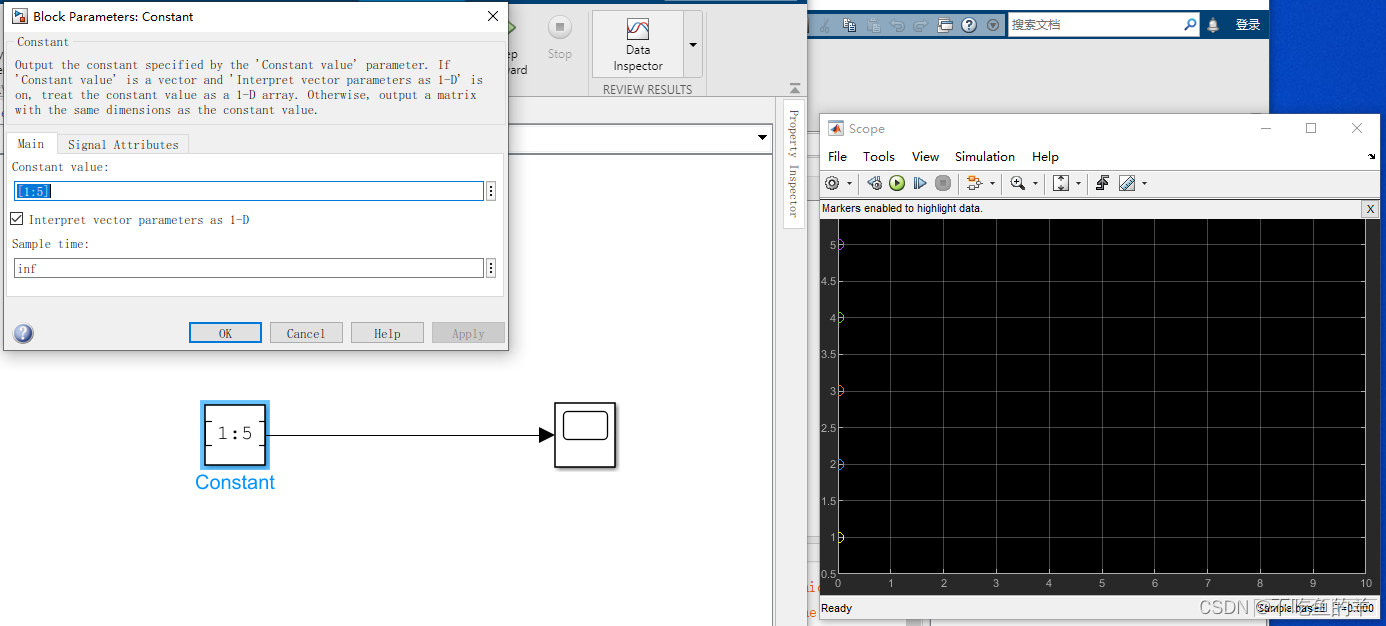The width and height of the screenshot is (1386, 626).
Task: Select the Scope zoom magnifier tool
Action: [1018, 183]
